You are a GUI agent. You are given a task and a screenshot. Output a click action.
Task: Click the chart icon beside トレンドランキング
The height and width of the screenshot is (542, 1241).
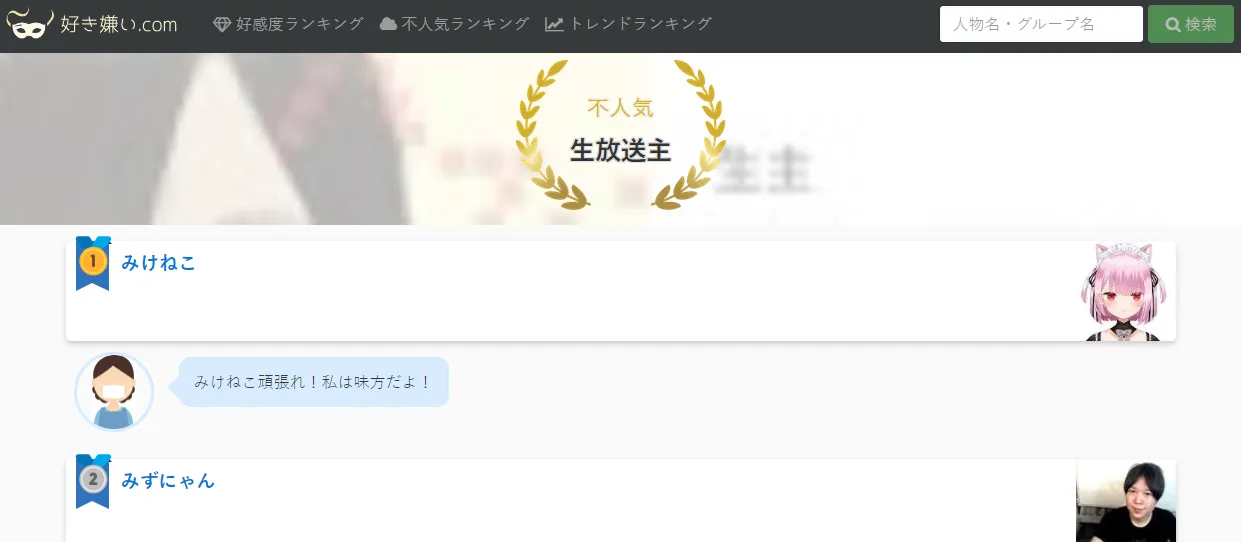pos(554,24)
